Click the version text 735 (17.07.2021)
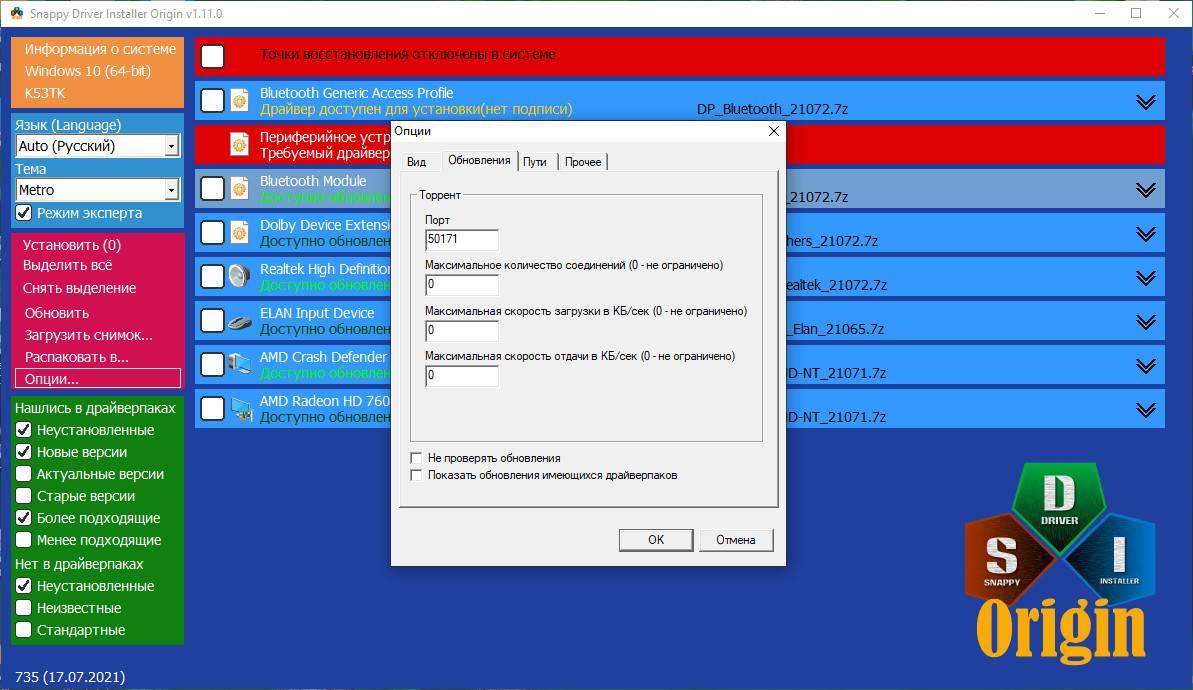1193x690 pixels. (70, 676)
